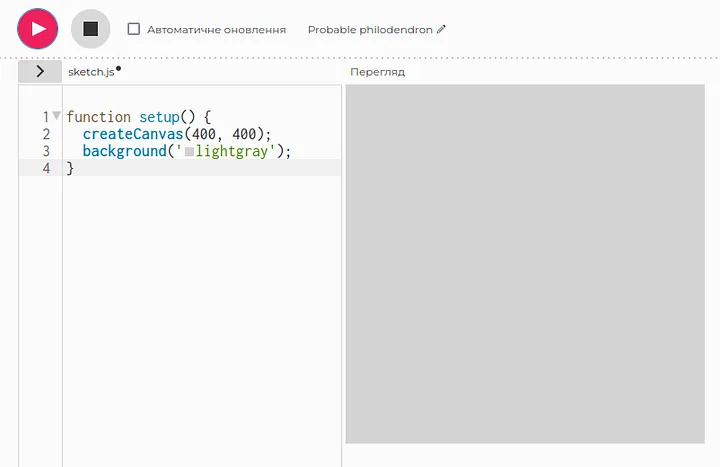
Task: Select the "Probable philodendron" sketch name
Action: 369,30
